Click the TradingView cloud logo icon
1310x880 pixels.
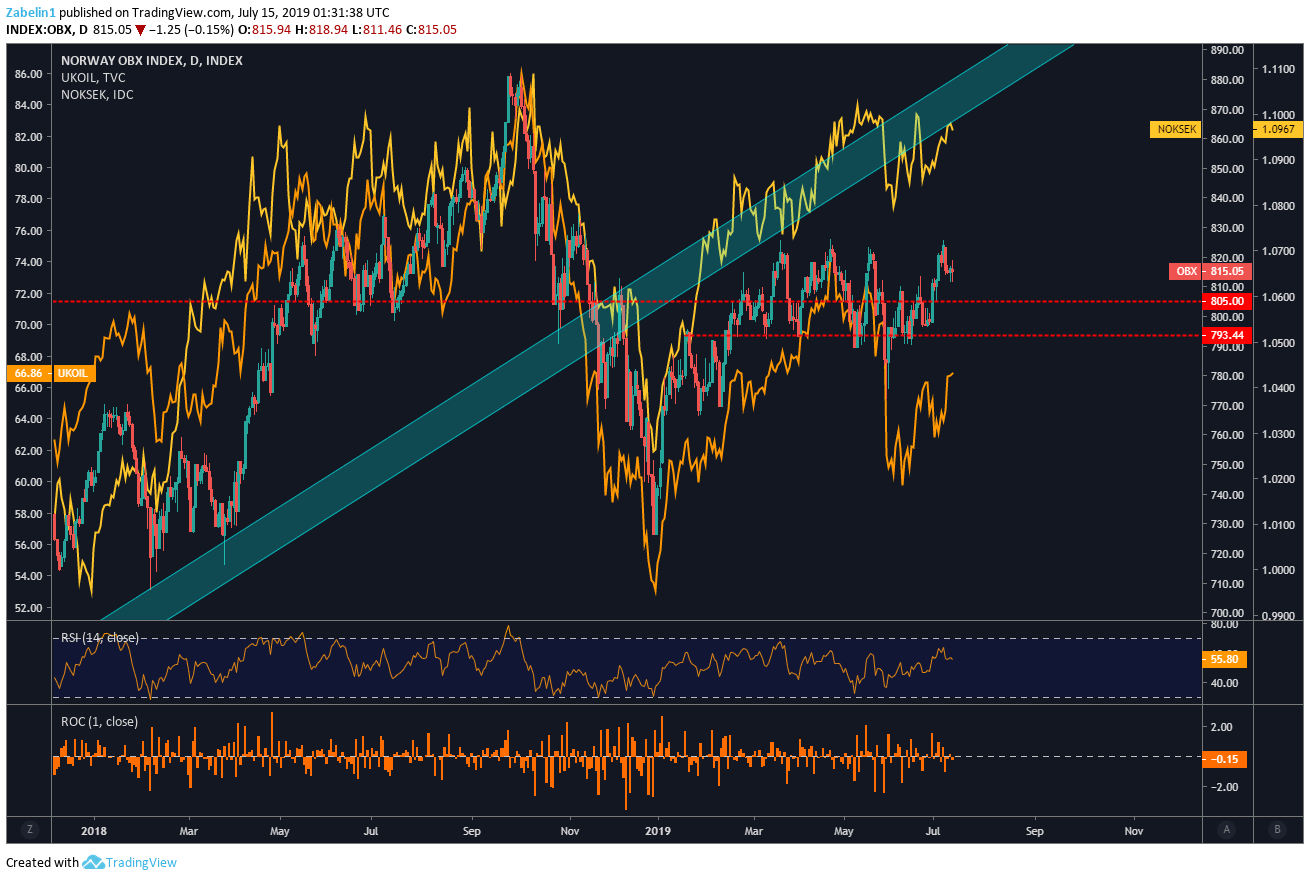pyautogui.click(x=94, y=862)
